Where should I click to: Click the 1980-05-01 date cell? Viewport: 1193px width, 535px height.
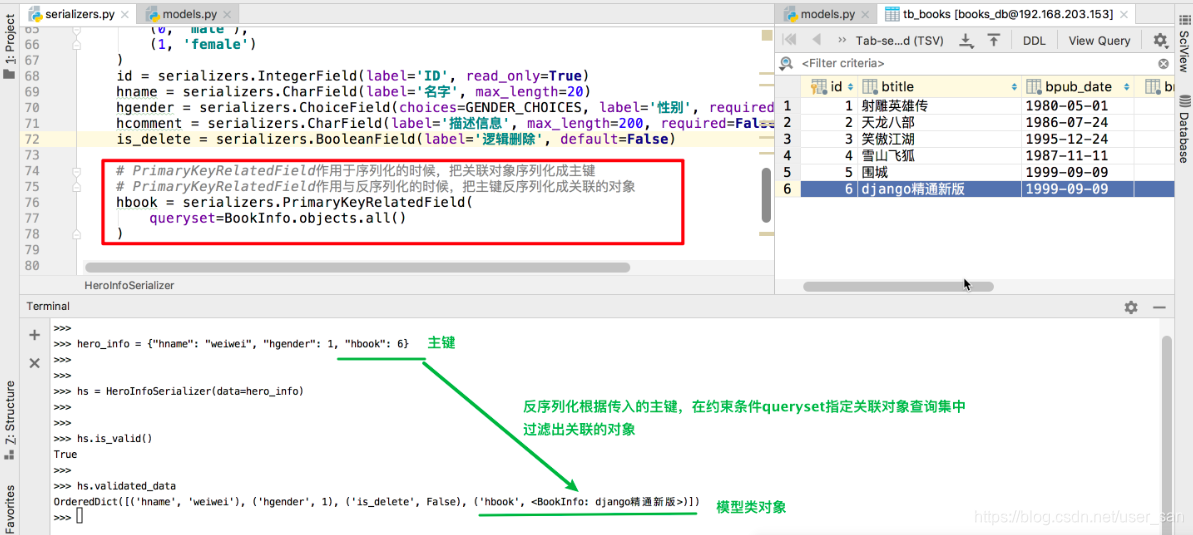[1077, 106]
